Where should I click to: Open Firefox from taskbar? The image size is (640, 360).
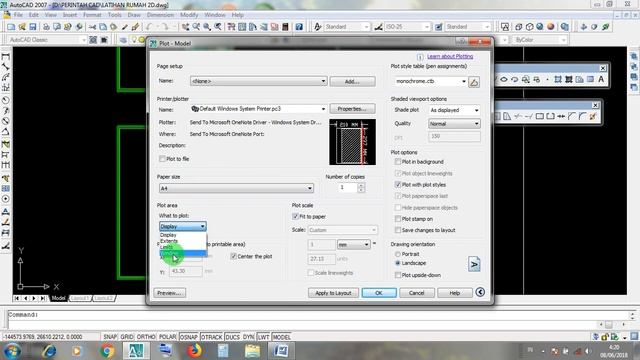pyautogui.click(x=194, y=351)
